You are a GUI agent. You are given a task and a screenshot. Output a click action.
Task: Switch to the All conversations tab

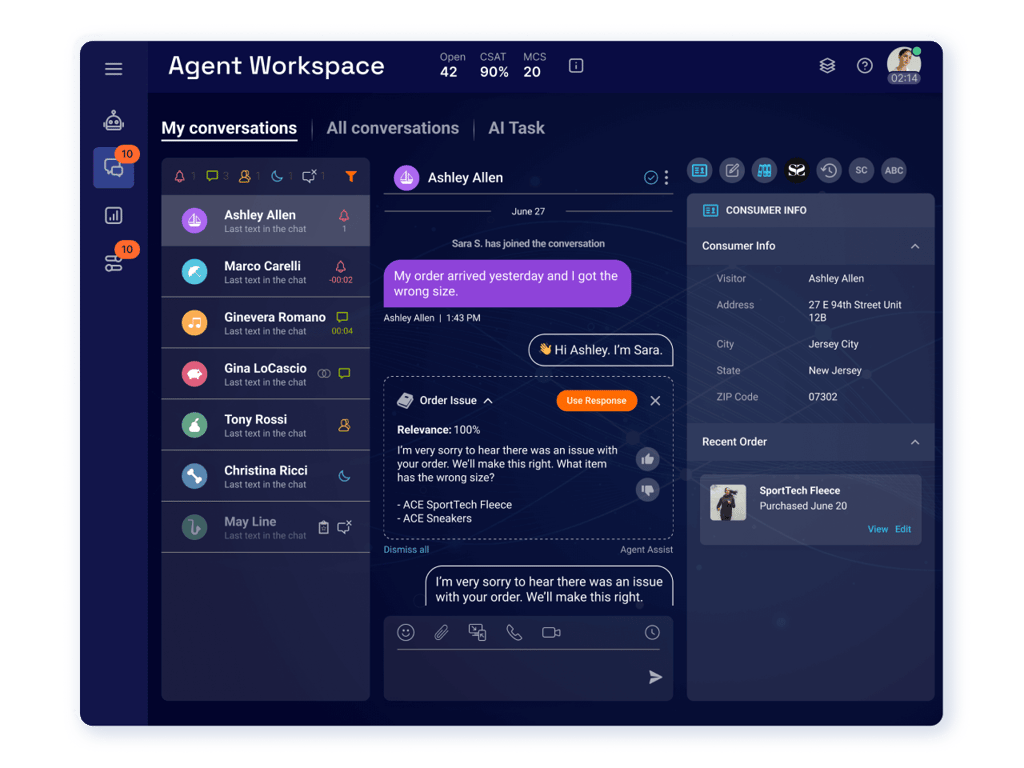point(392,128)
